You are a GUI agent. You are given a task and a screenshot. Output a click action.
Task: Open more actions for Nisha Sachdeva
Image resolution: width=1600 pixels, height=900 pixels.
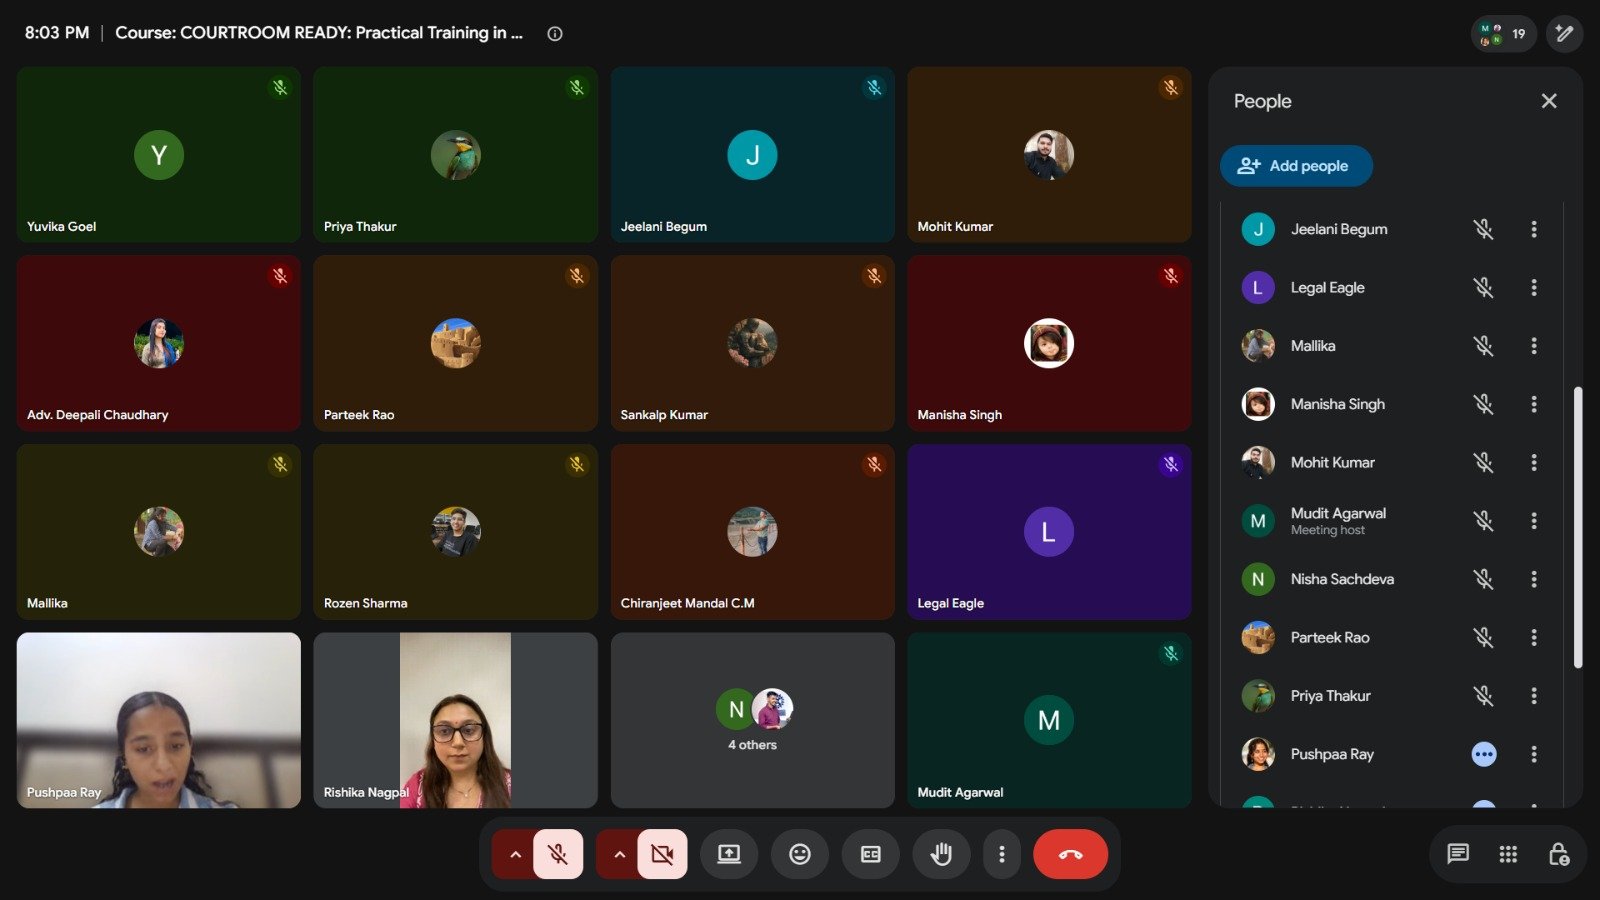[1533, 579]
